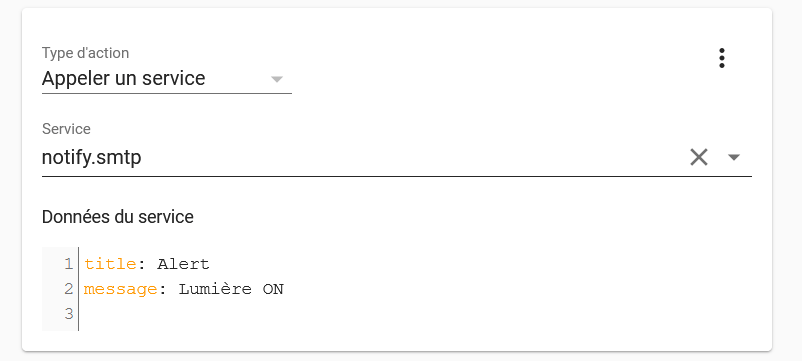The image size is (802, 361).
Task: Place the cursor on empty line 3 of the editor
Action: click(409, 313)
